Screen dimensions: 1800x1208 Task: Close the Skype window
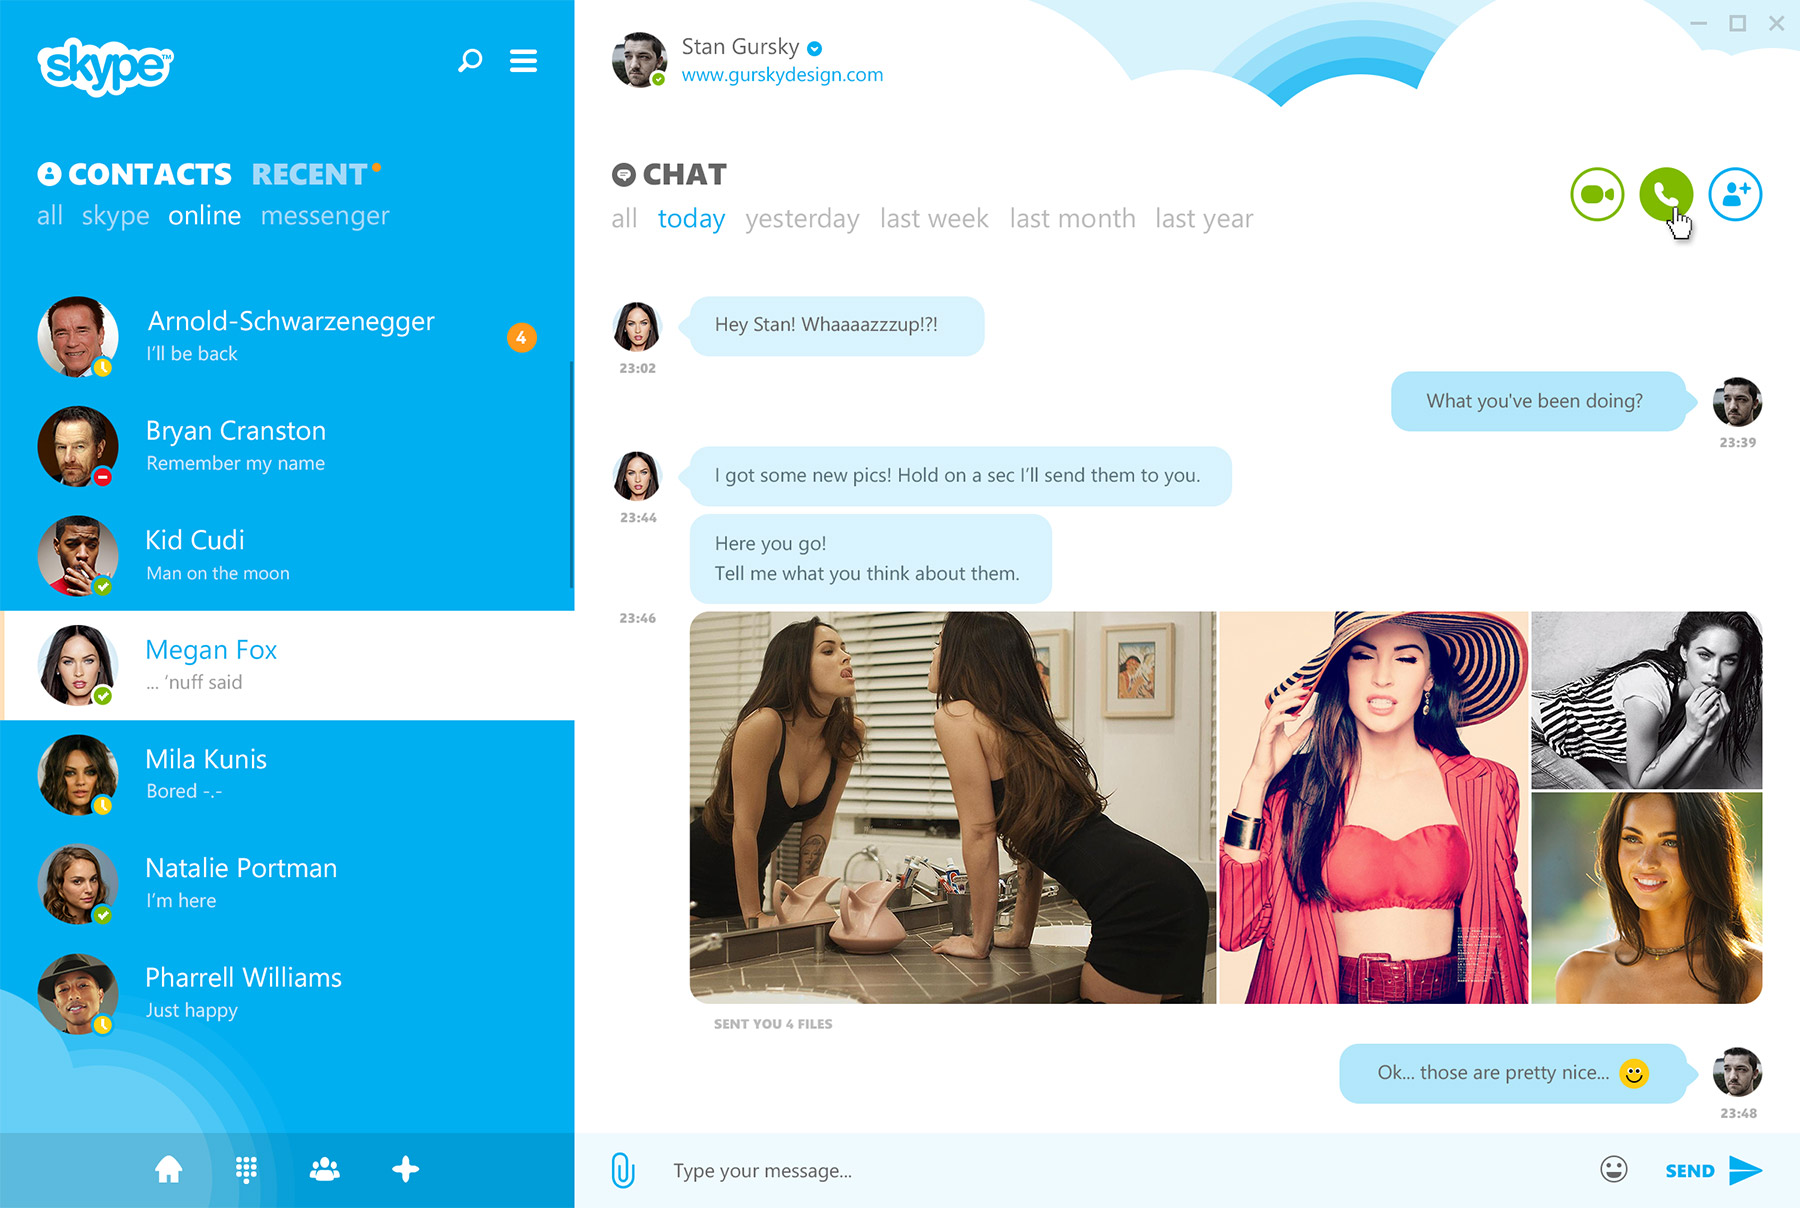coord(1776,23)
